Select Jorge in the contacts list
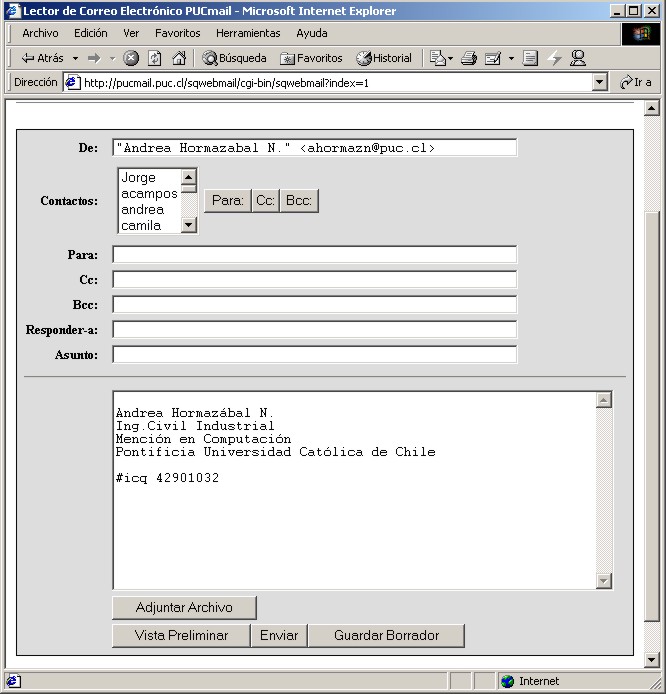The image size is (666, 694). coord(150,177)
